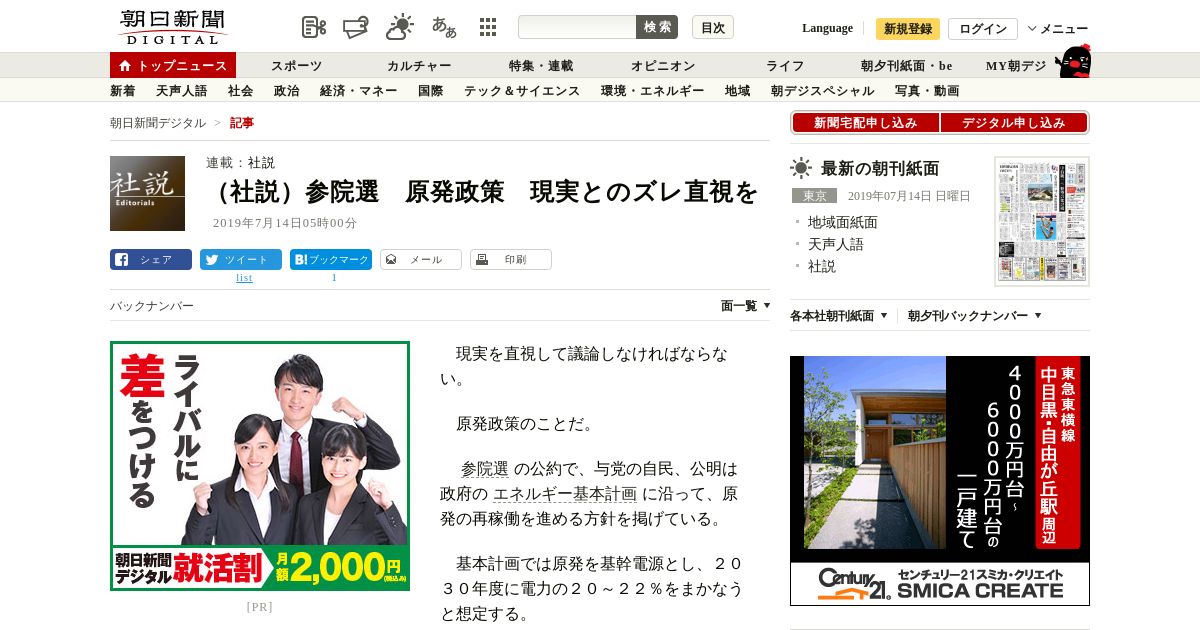Expand 各本社朝刊紙面 dropdown
This screenshot has width=1200, height=630.
tap(839, 316)
